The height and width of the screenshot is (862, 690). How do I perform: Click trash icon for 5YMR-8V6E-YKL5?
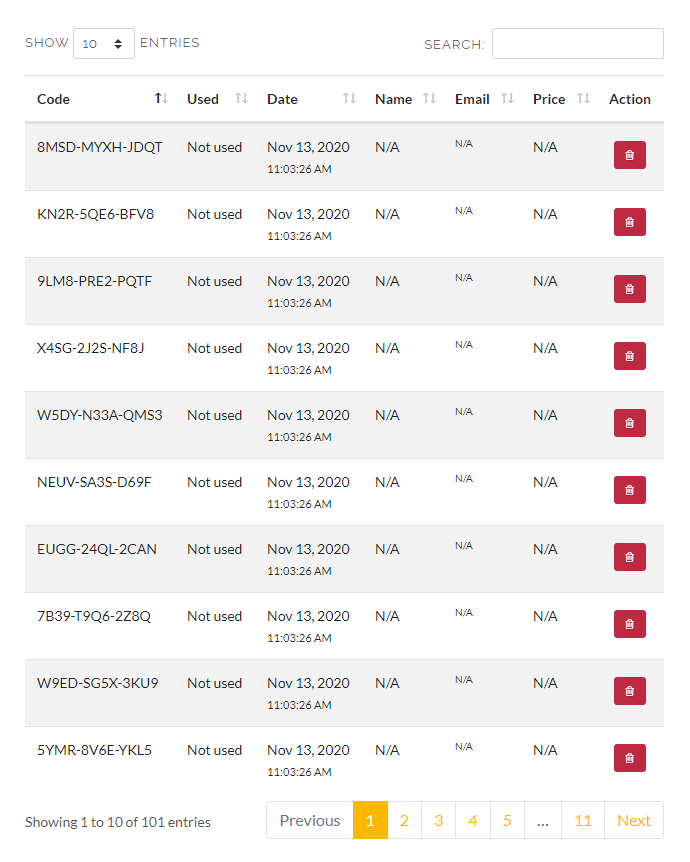point(630,758)
